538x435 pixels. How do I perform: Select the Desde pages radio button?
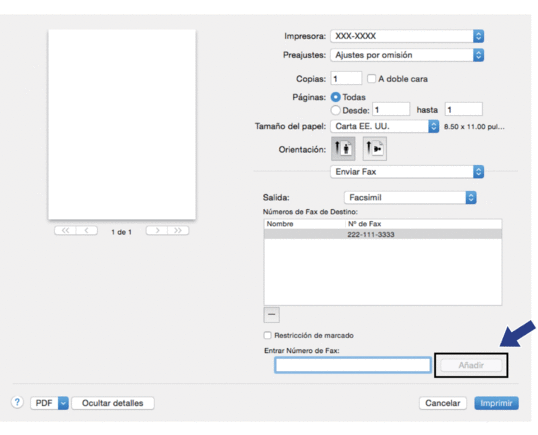335,110
